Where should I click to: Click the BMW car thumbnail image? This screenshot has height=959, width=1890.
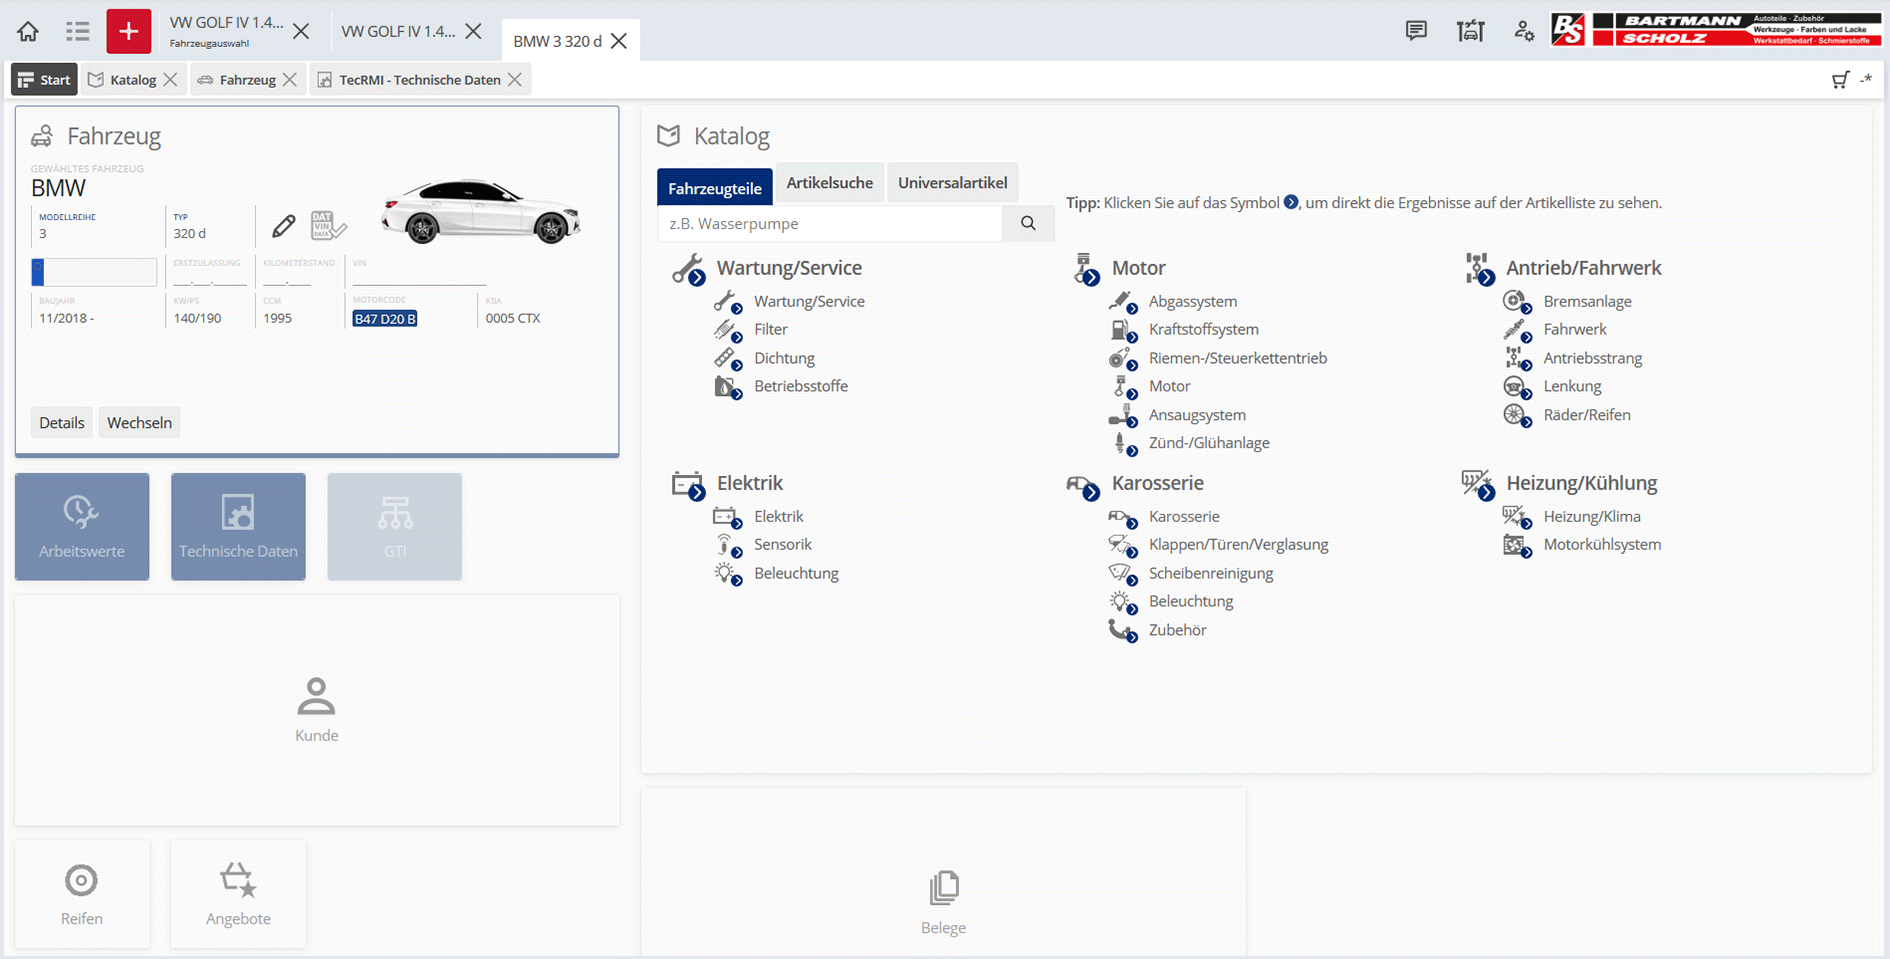(481, 211)
